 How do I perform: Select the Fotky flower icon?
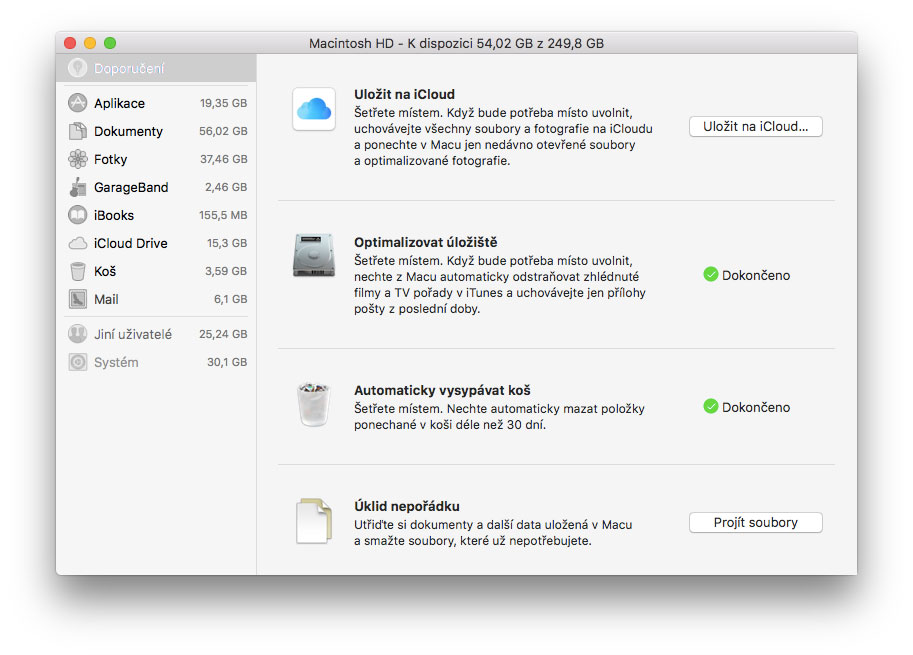(x=77, y=159)
